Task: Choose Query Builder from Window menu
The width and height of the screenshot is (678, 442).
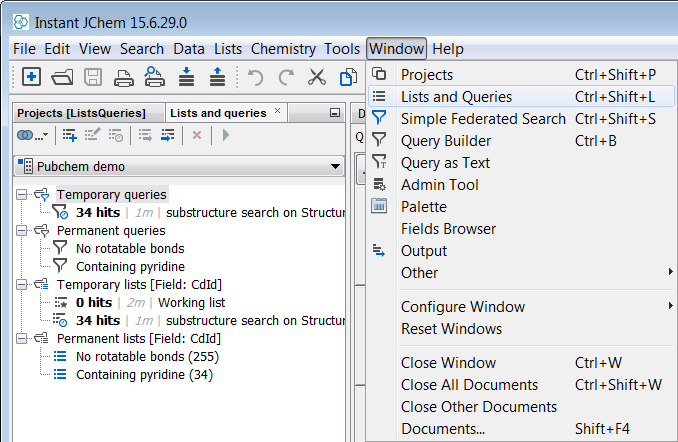Action: pos(445,141)
